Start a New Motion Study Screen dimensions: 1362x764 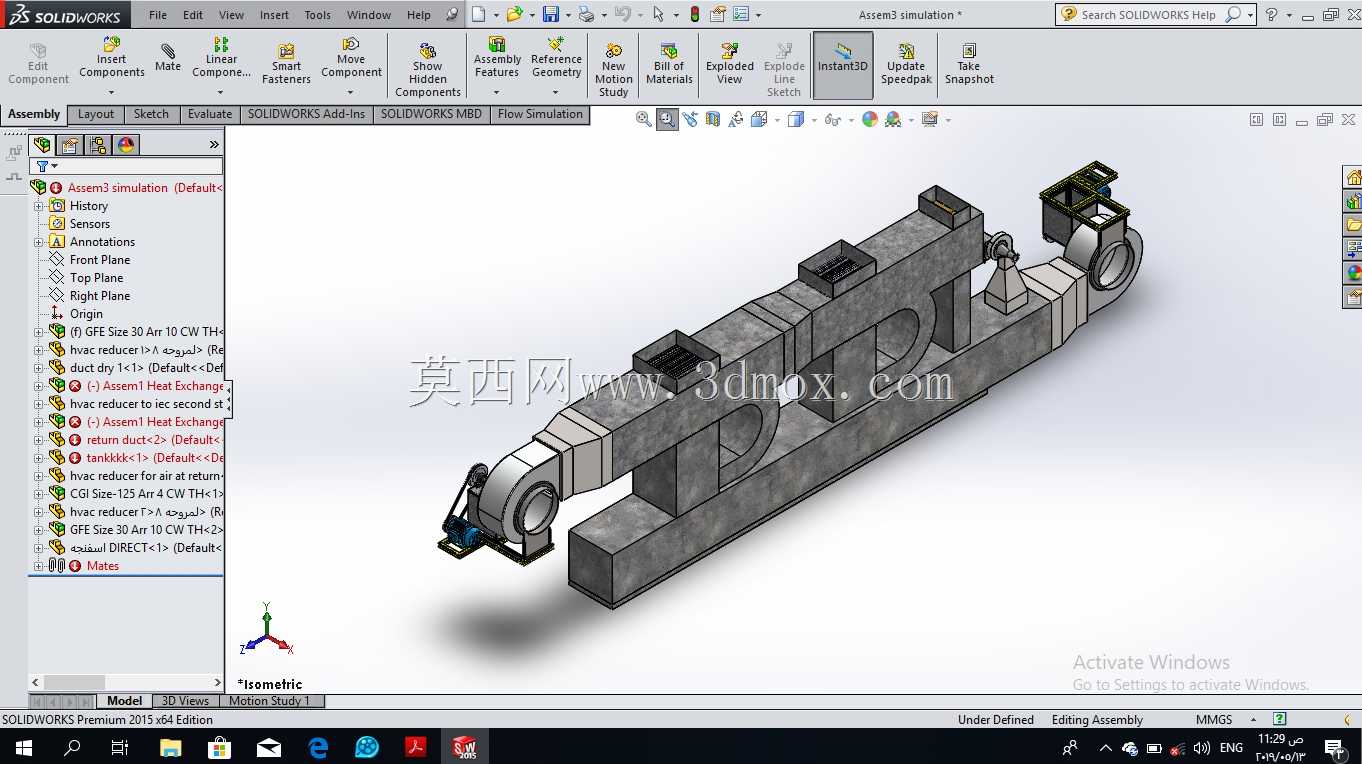click(x=613, y=70)
